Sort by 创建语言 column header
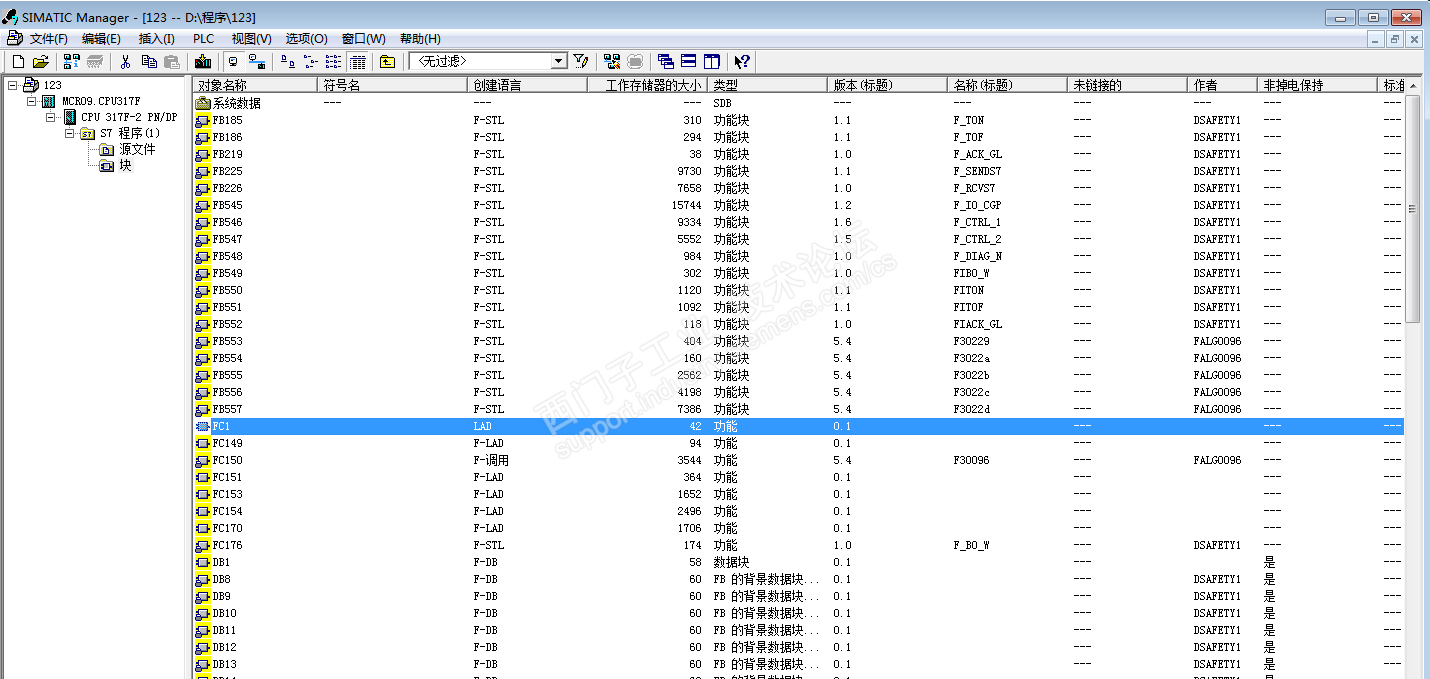The image size is (1430, 679). (x=527, y=85)
